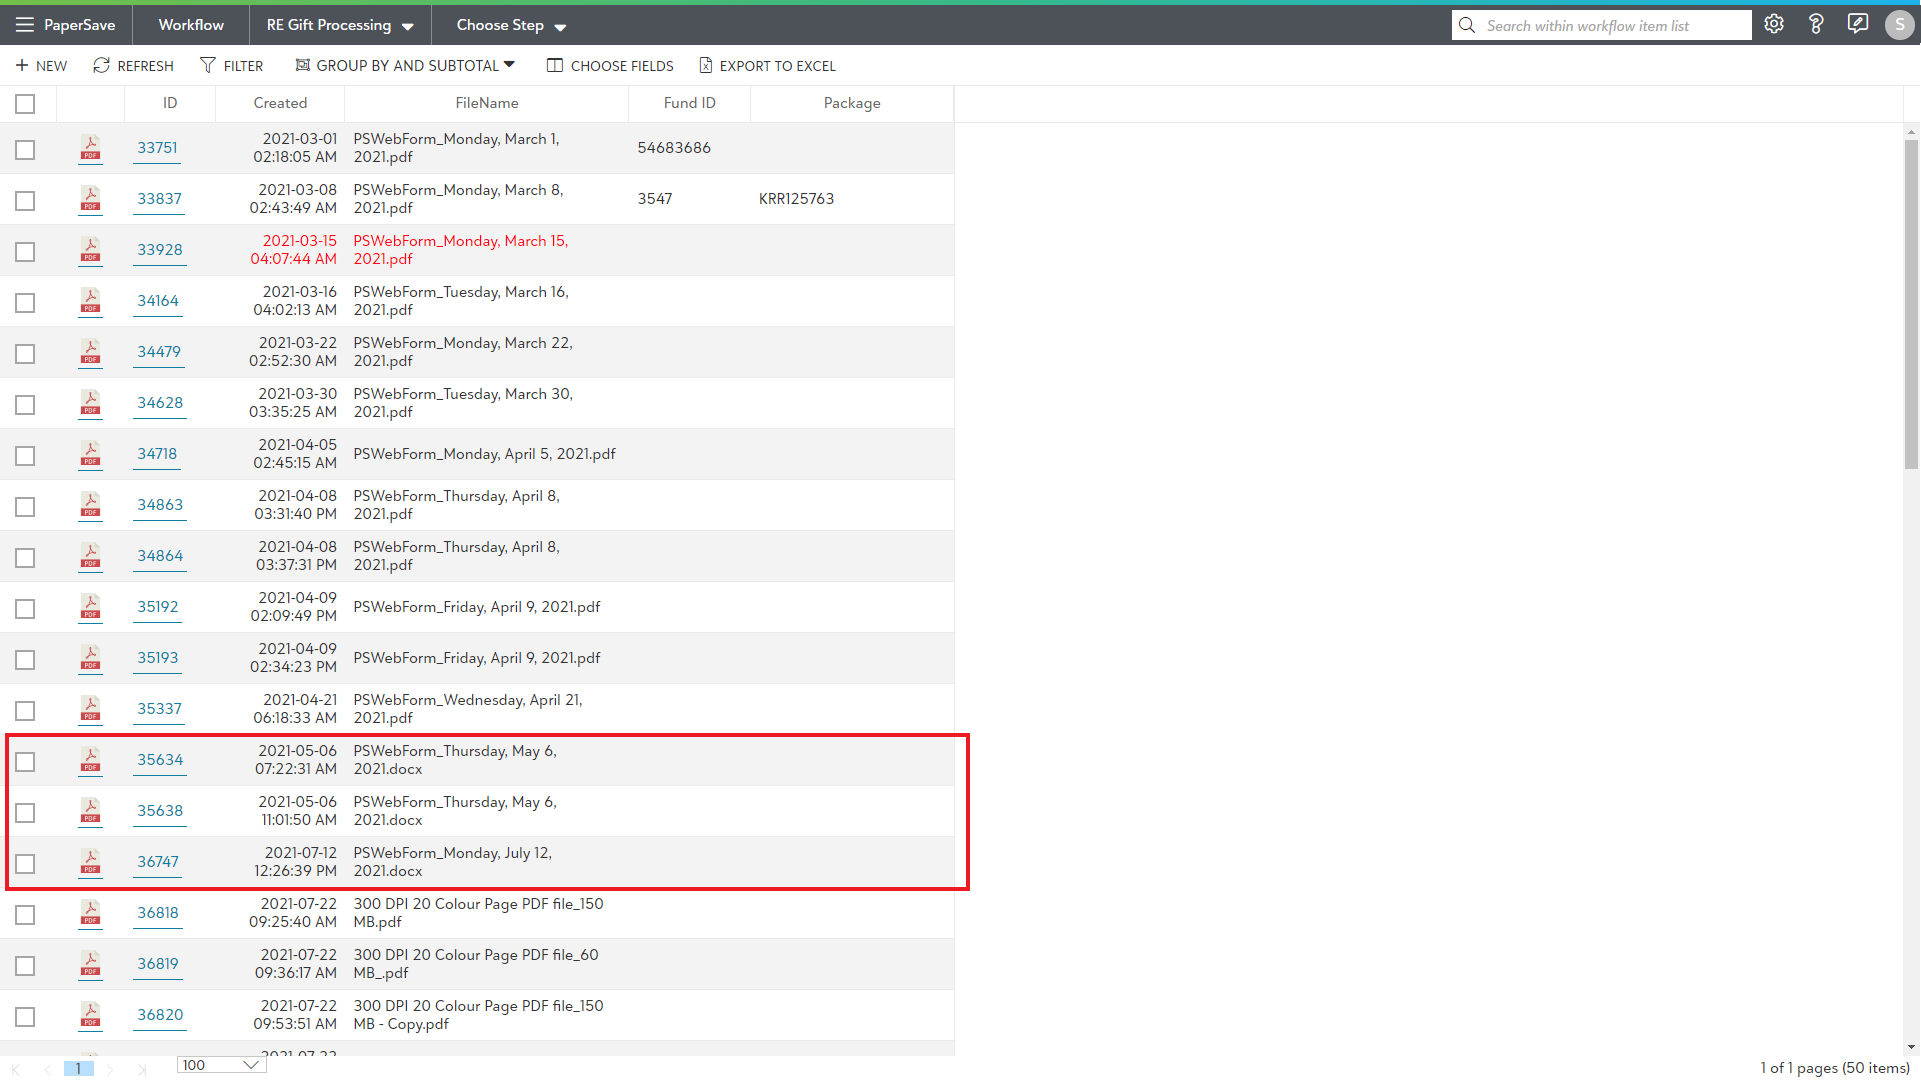Viewport: 1921px width, 1080px height.
Task: Open item link 34628
Action: 160,403
